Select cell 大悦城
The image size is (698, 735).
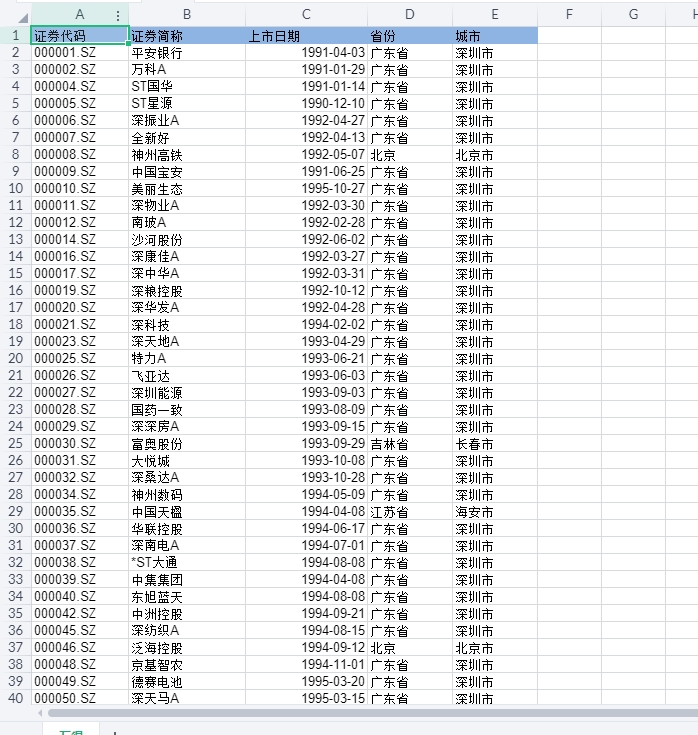[x=187, y=460]
